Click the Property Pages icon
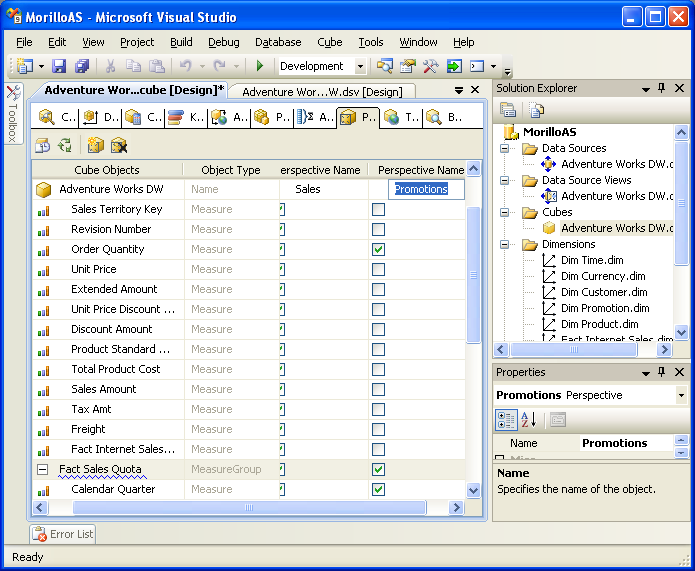The image size is (695, 571). [x=558, y=419]
